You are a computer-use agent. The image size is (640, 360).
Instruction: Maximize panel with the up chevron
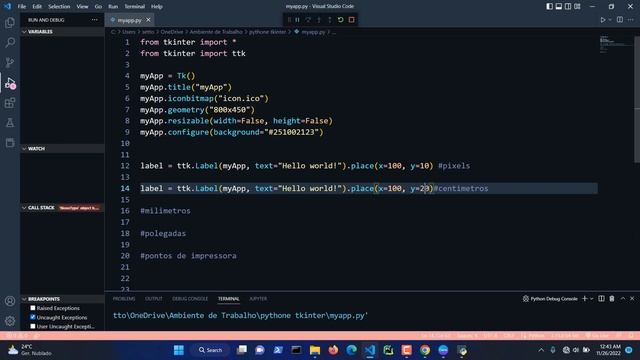[x=623, y=299]
